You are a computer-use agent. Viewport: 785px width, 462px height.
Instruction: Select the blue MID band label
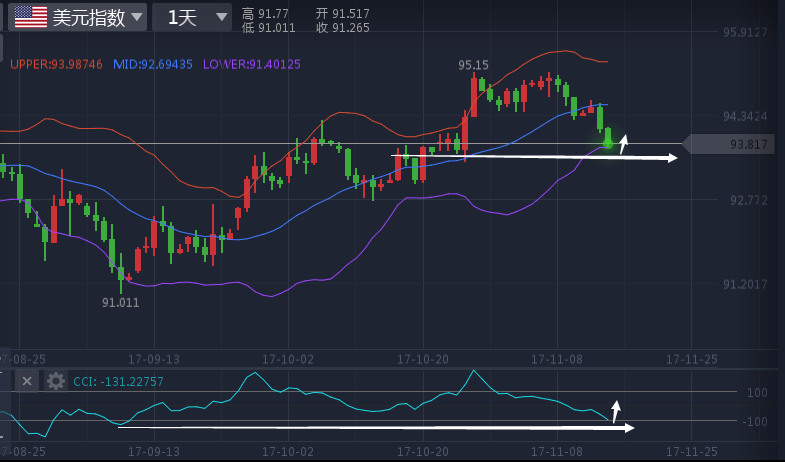(x=152, y=64)
